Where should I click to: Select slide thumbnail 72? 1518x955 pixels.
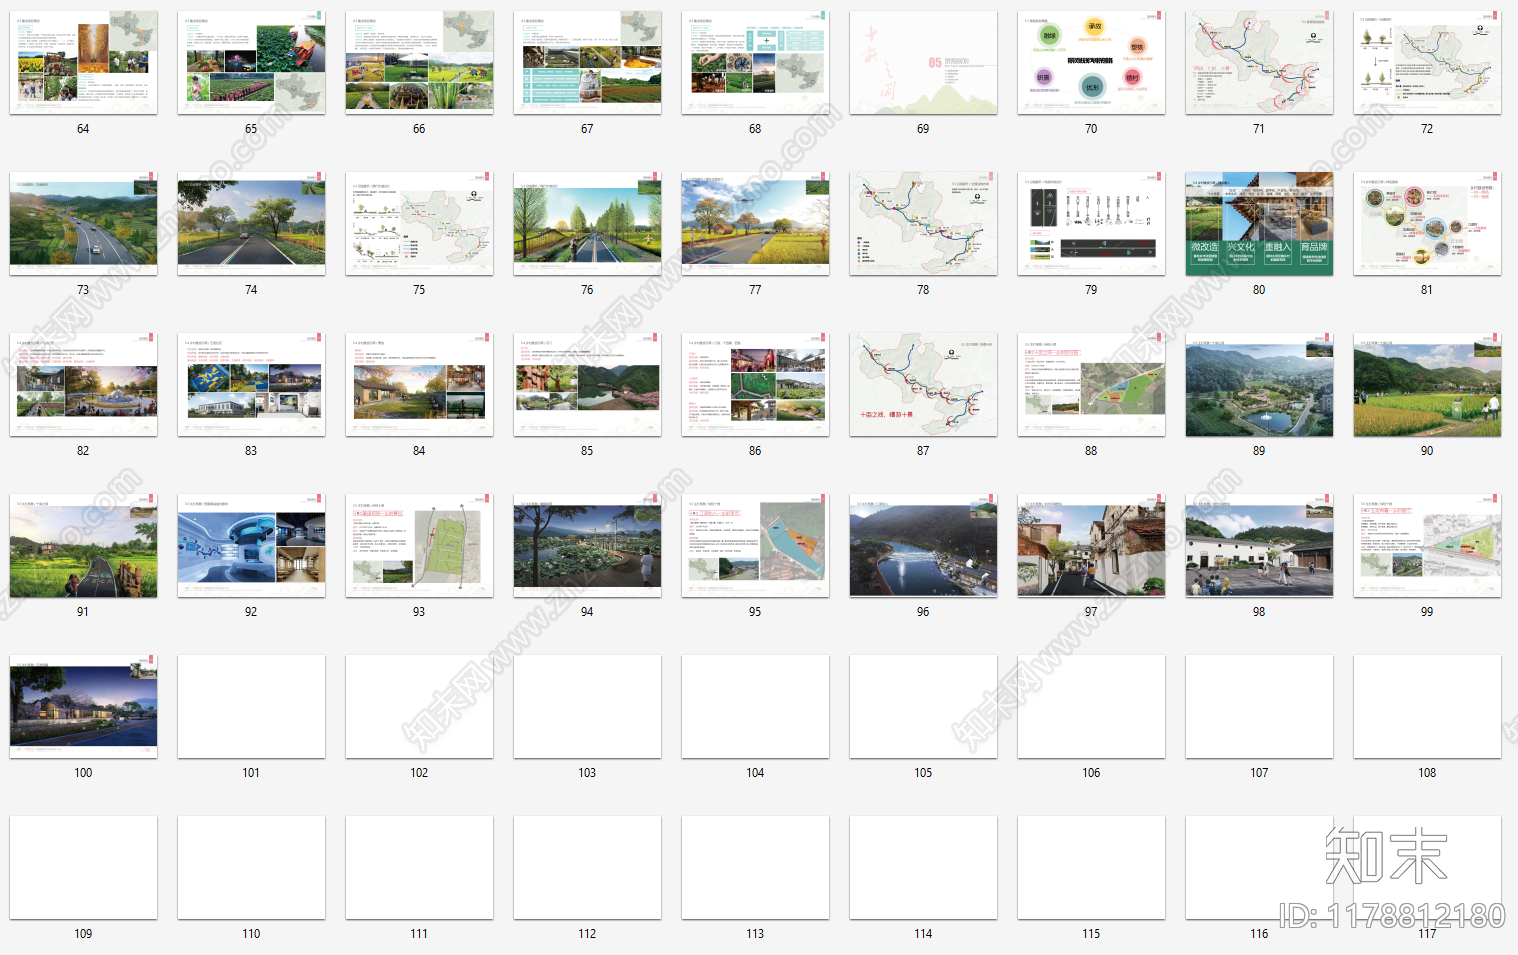tap(1427, 62)
